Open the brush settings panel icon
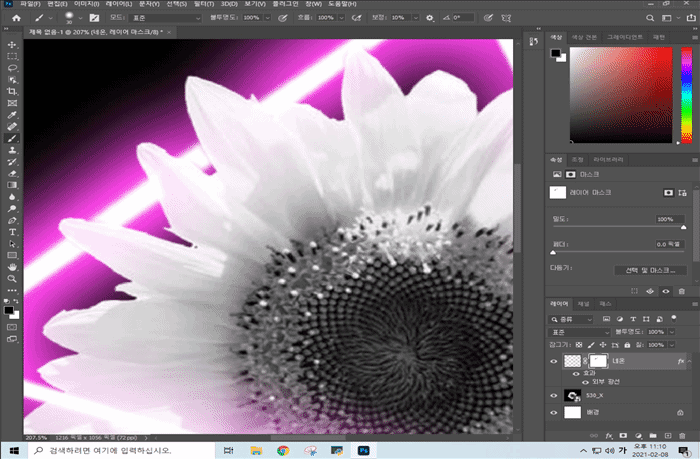 (94, 18)
